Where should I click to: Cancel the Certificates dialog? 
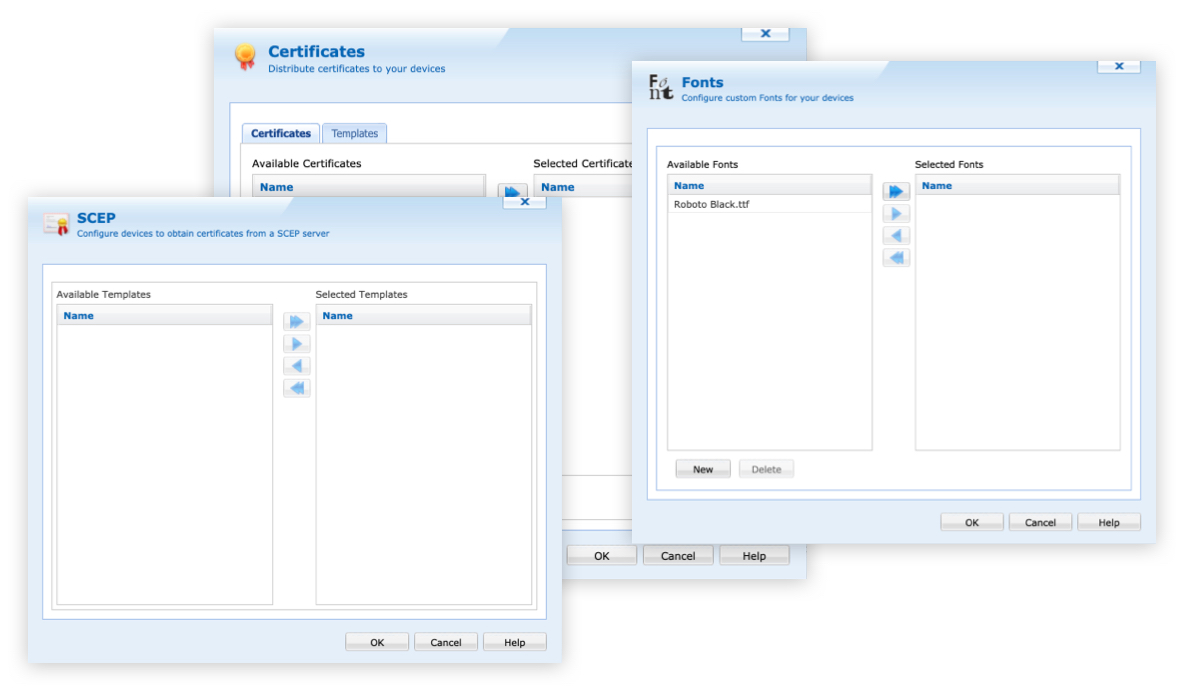(x=677, y=556)
